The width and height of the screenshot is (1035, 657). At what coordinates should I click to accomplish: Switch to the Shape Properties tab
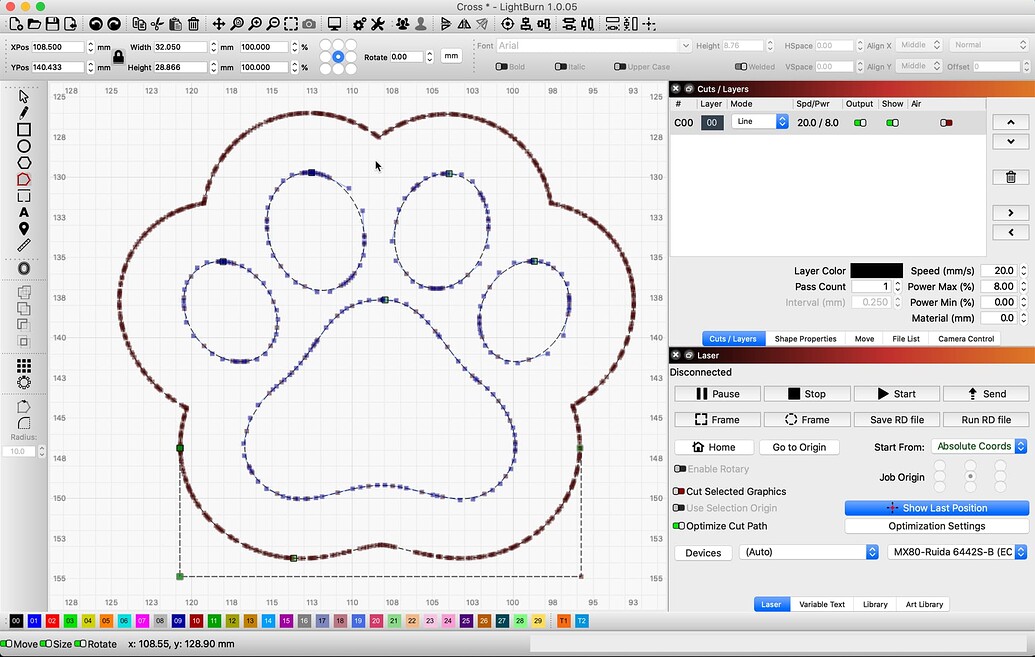pyautogui.click(x=805, y=338)
